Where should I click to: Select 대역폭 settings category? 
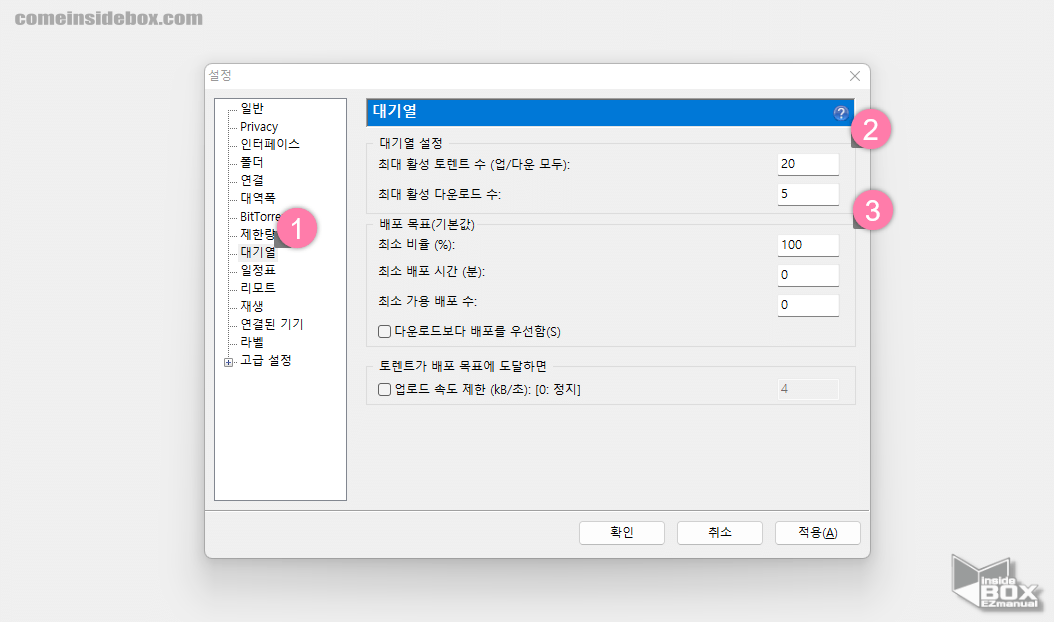tap(258, 198)
